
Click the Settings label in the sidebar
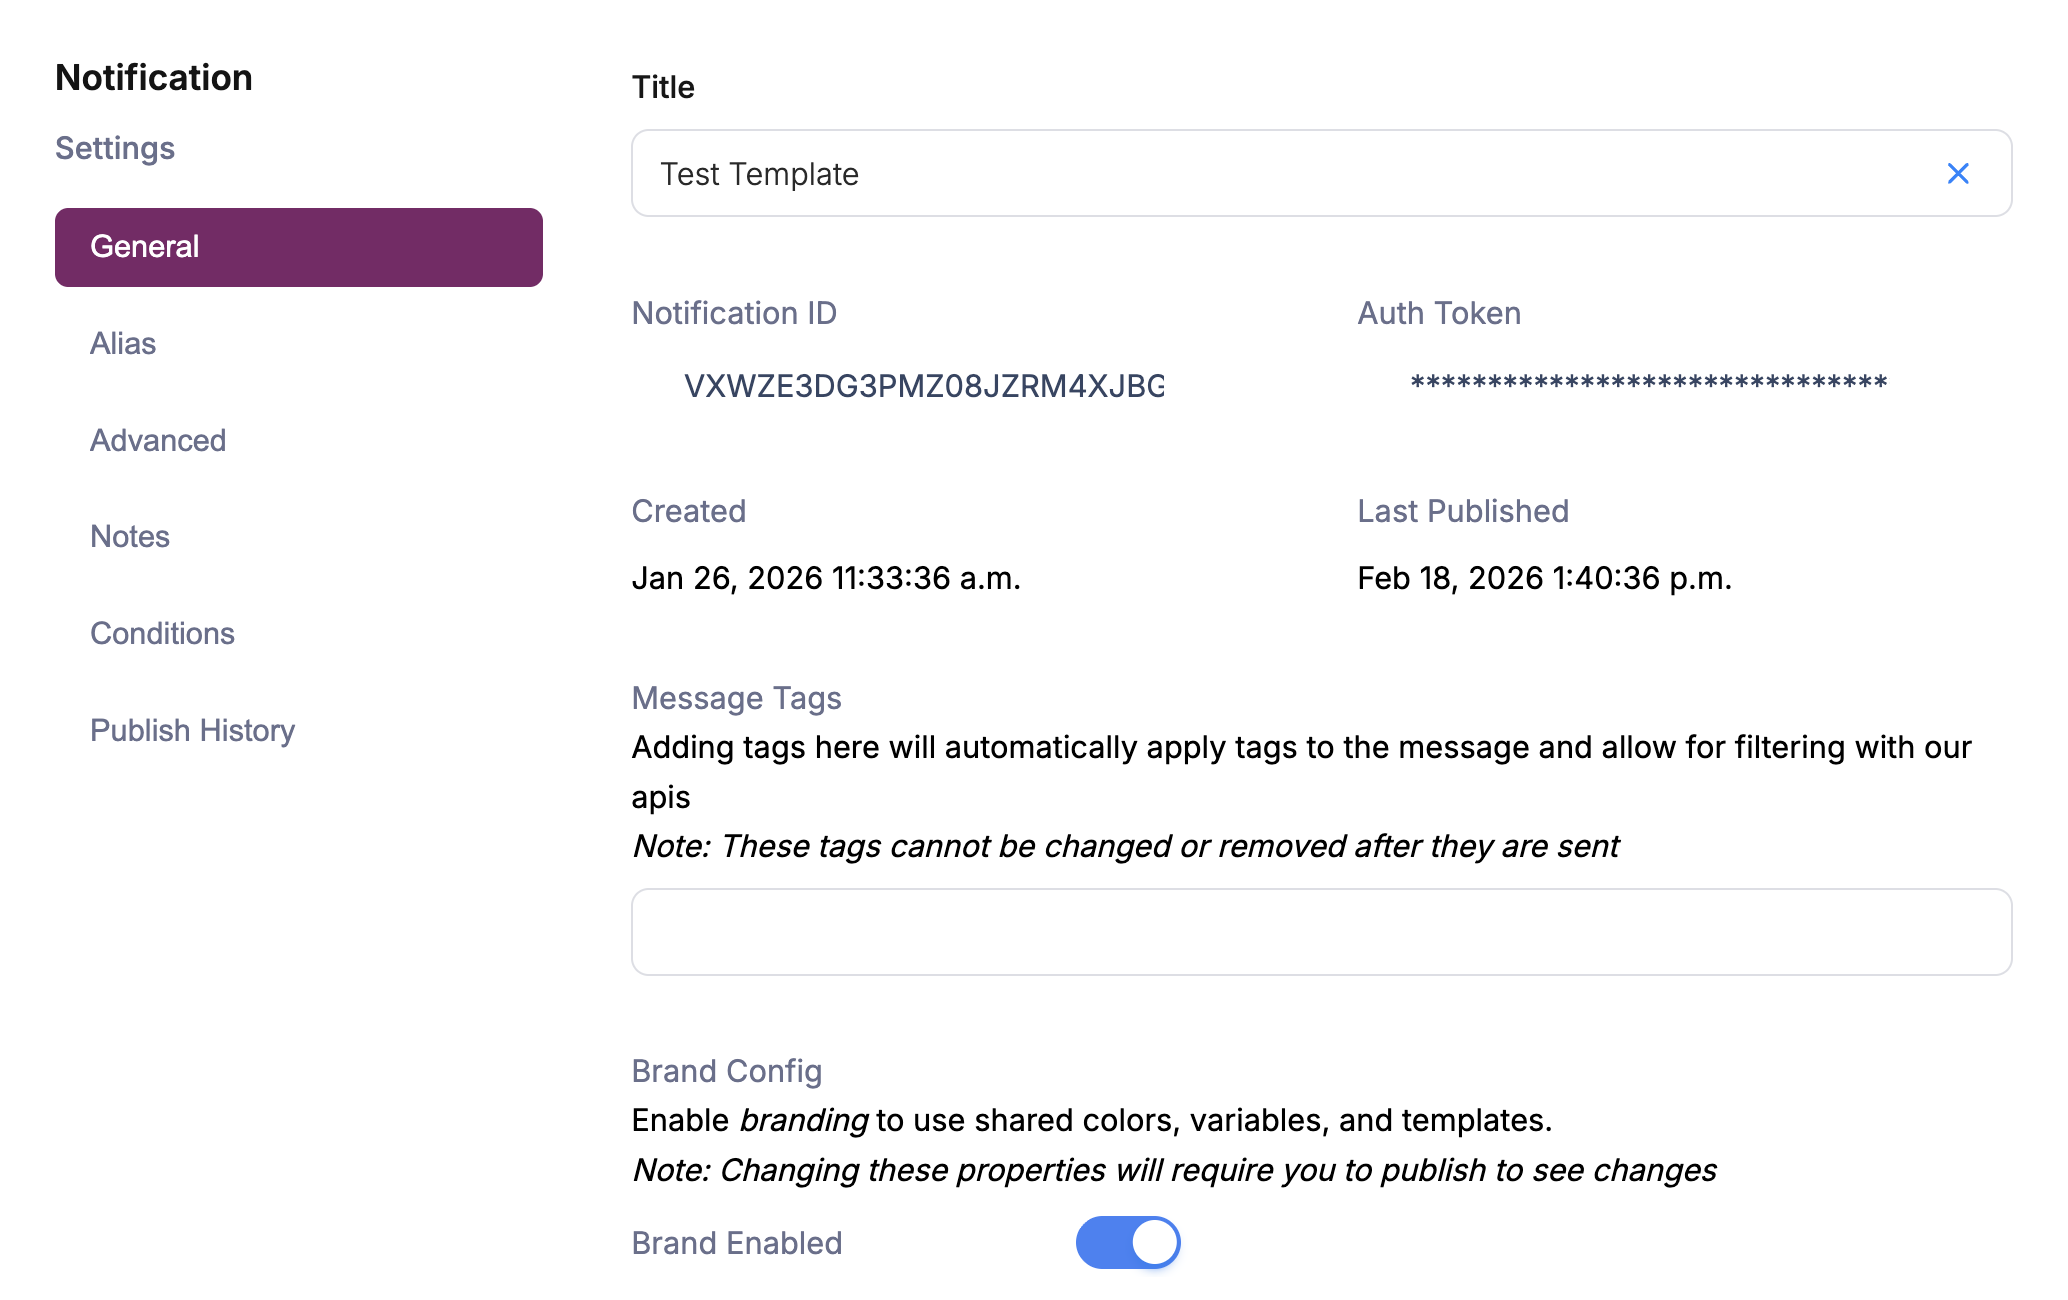(115, 148)
